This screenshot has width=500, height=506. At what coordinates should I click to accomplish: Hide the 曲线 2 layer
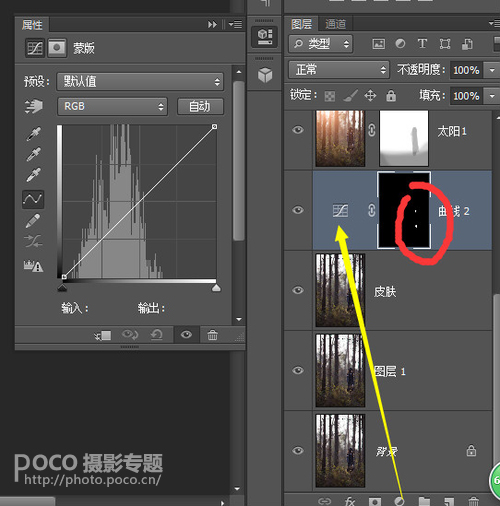tap(298, 210)
